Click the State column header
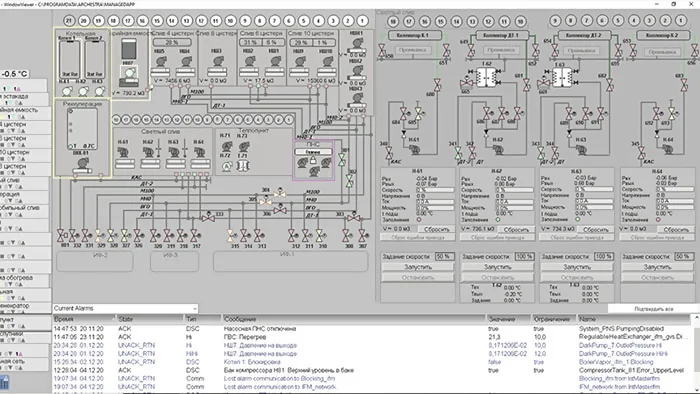This screenshot has width=700, height=394. [150, 319]
